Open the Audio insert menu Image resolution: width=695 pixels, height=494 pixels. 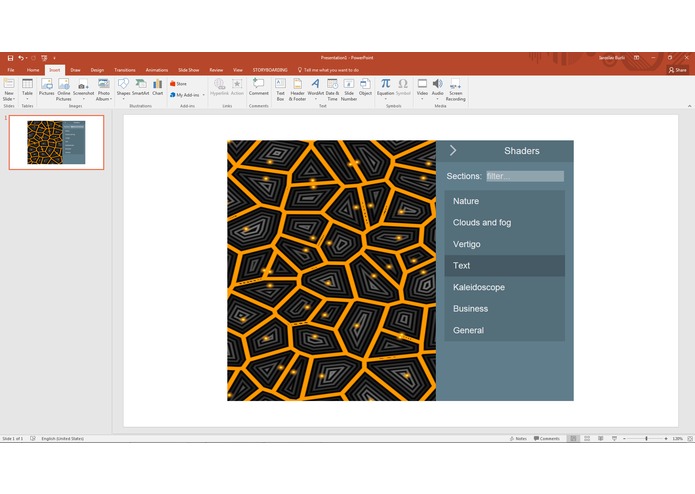(x=437, y=88)
